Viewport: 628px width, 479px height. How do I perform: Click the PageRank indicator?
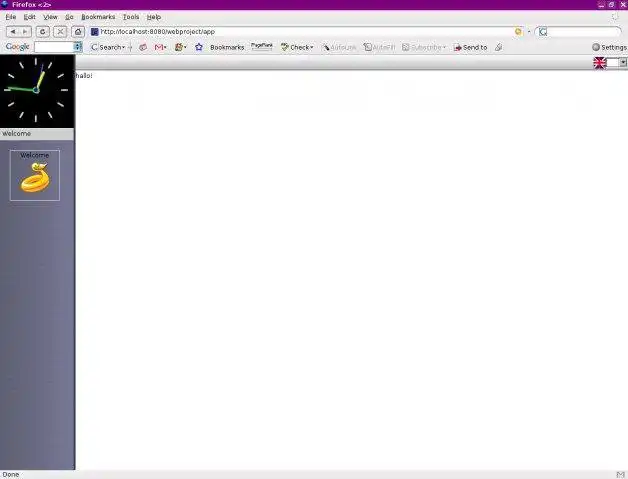[x=262, y=46]
